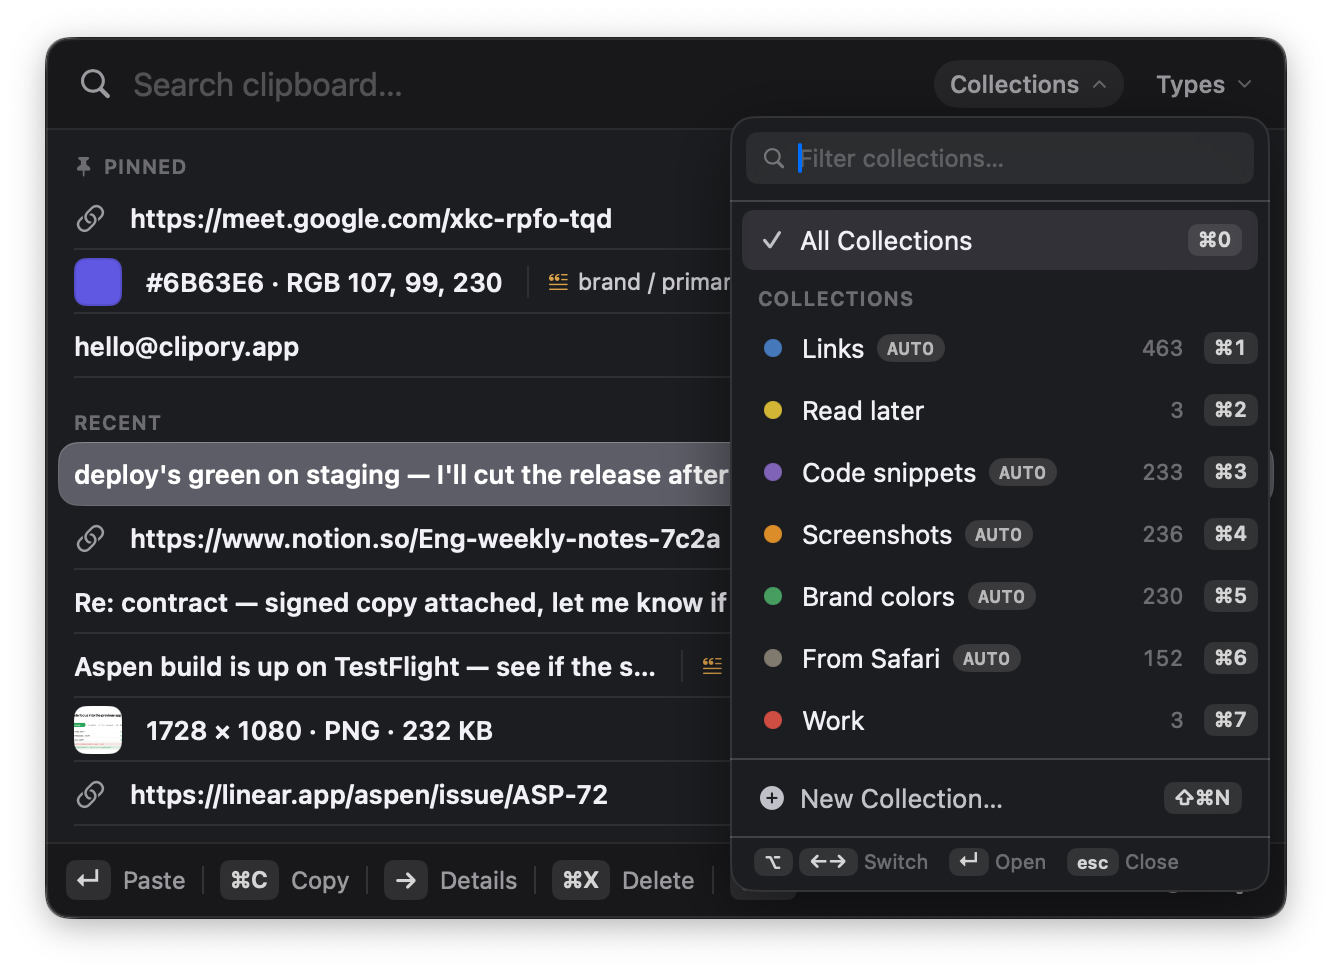Click New Collection…
This screenshot has width=1332, height=972.
point(999,798)
